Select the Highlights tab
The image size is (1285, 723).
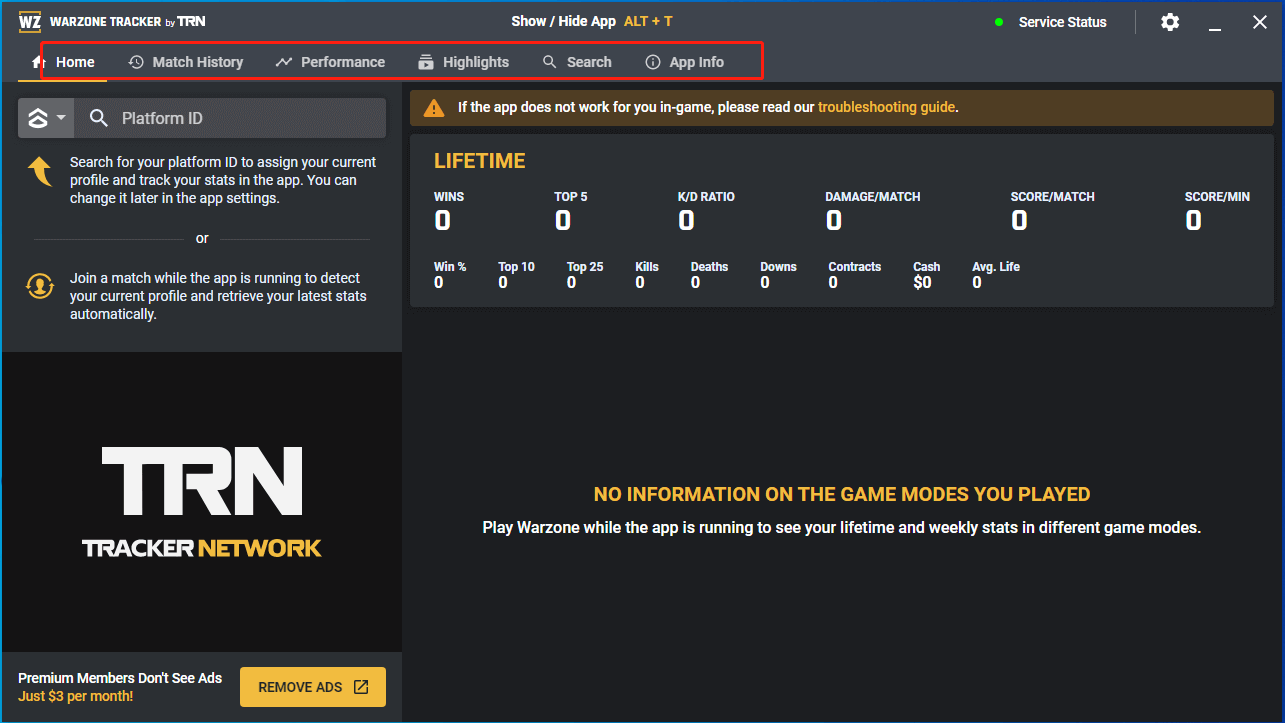(x=463, y=62)
